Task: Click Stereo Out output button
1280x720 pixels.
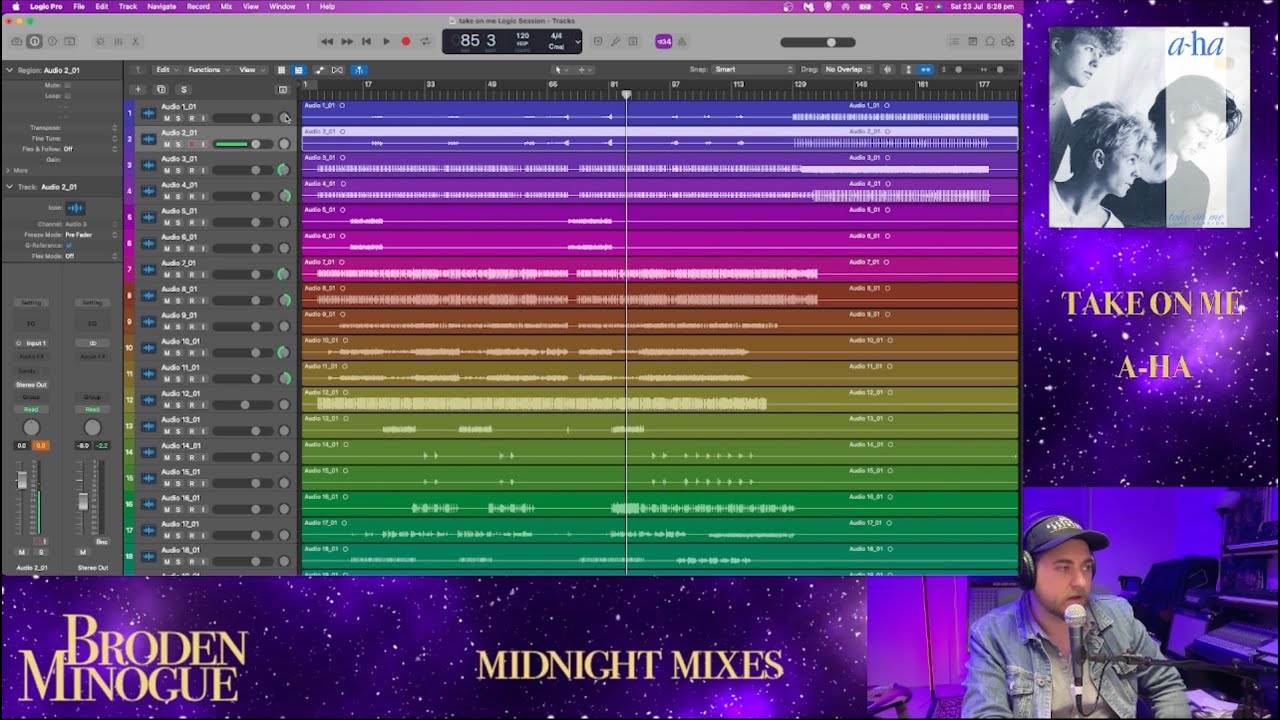Action: pyautogui.click(x=31, y=385)
